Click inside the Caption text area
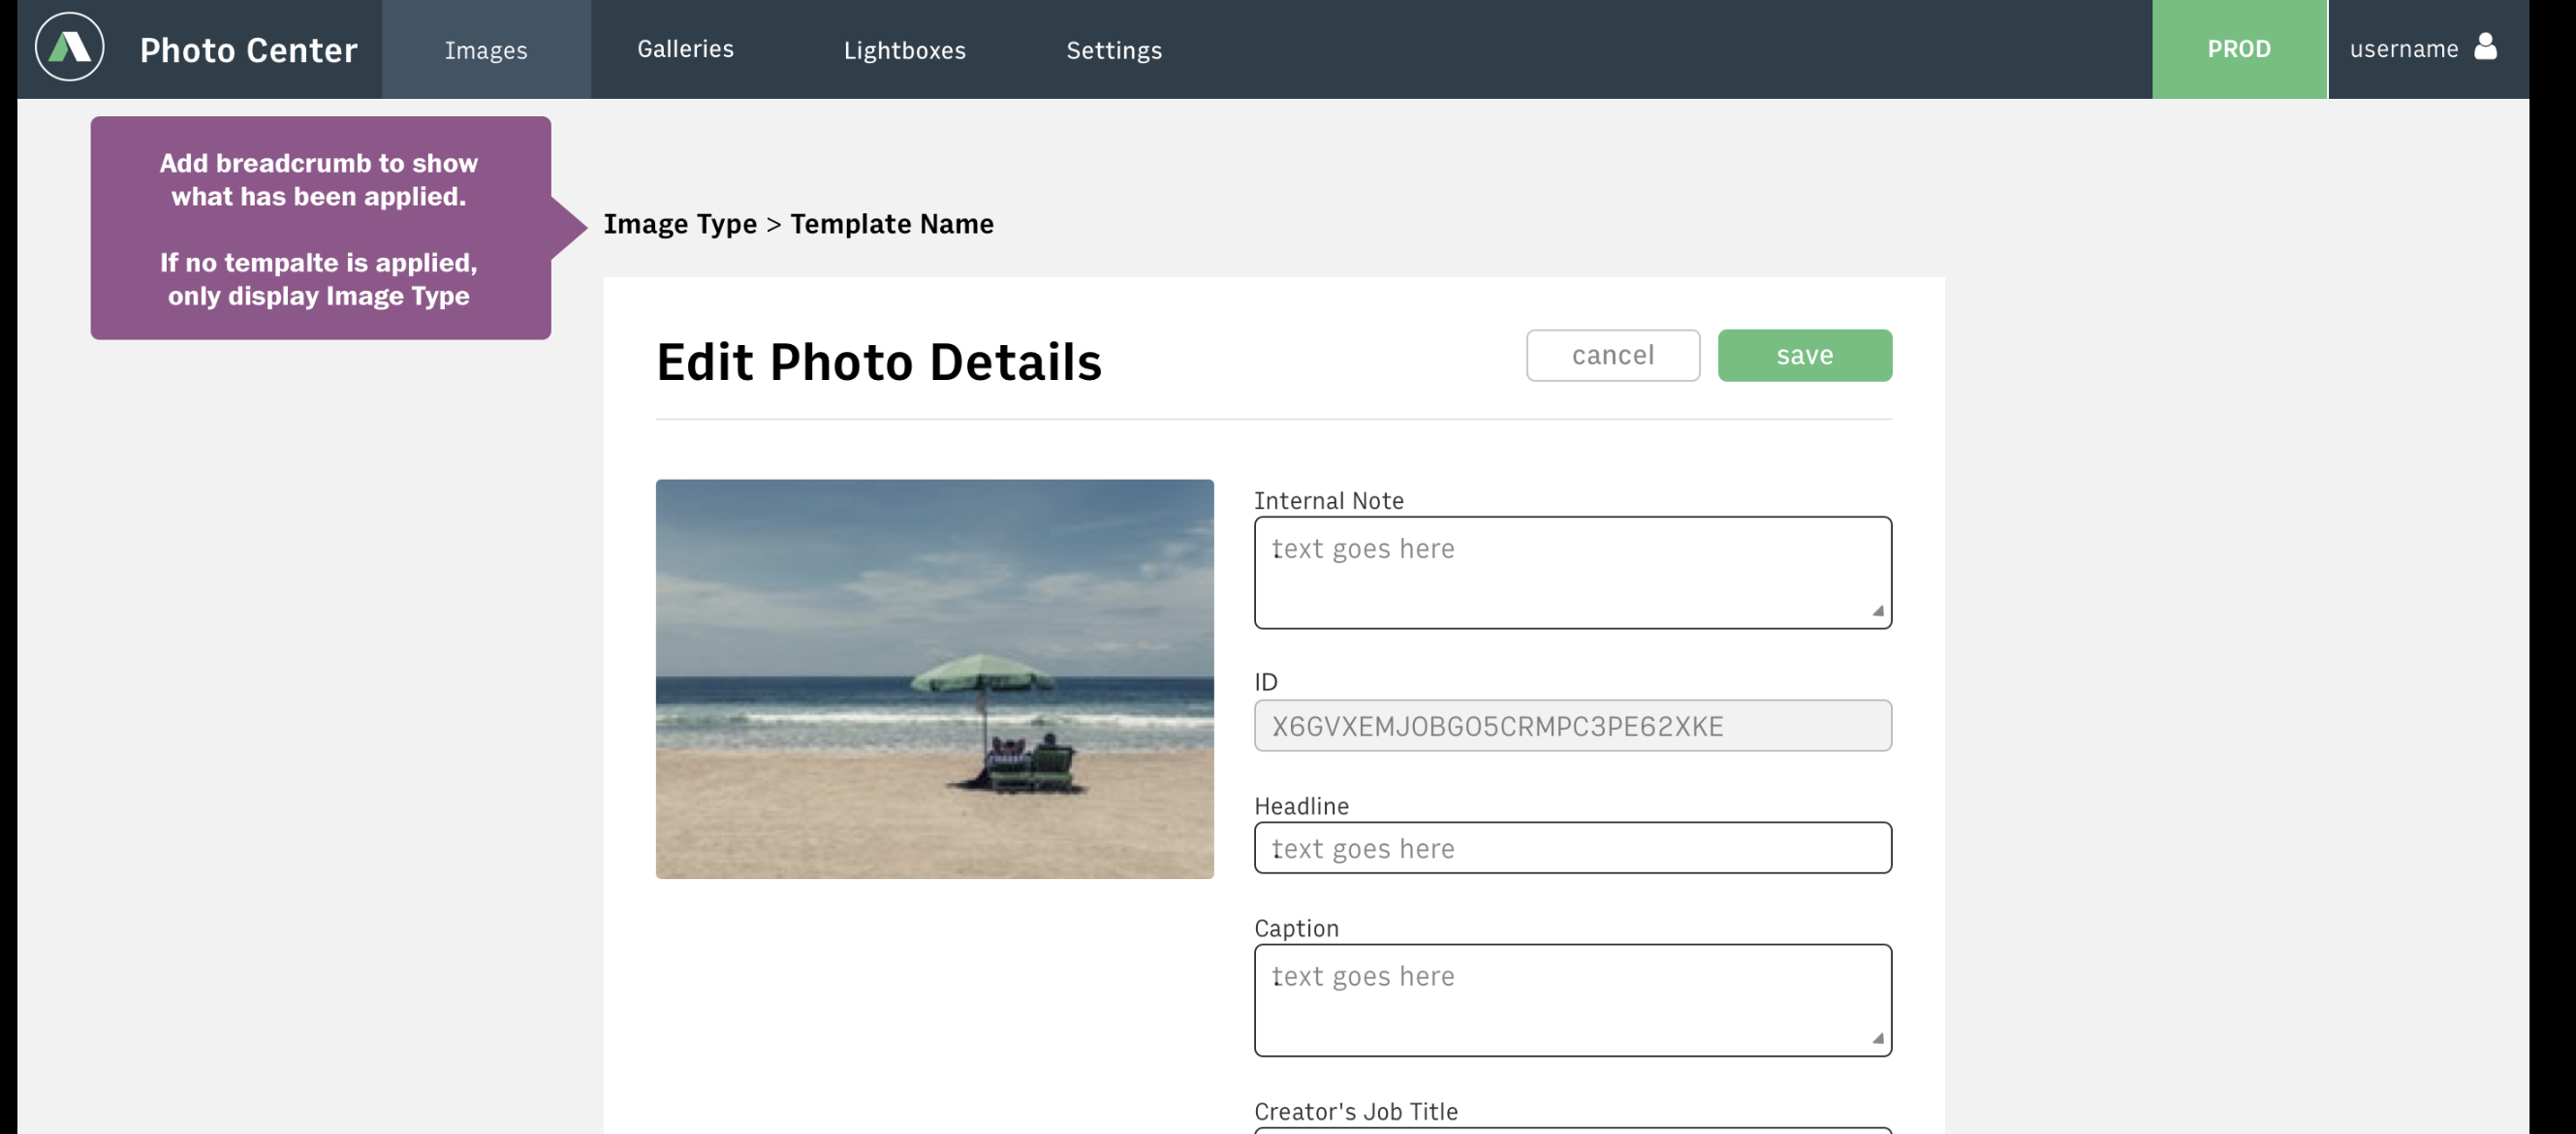2576x1134 pixels. tap(1572, 1000)
